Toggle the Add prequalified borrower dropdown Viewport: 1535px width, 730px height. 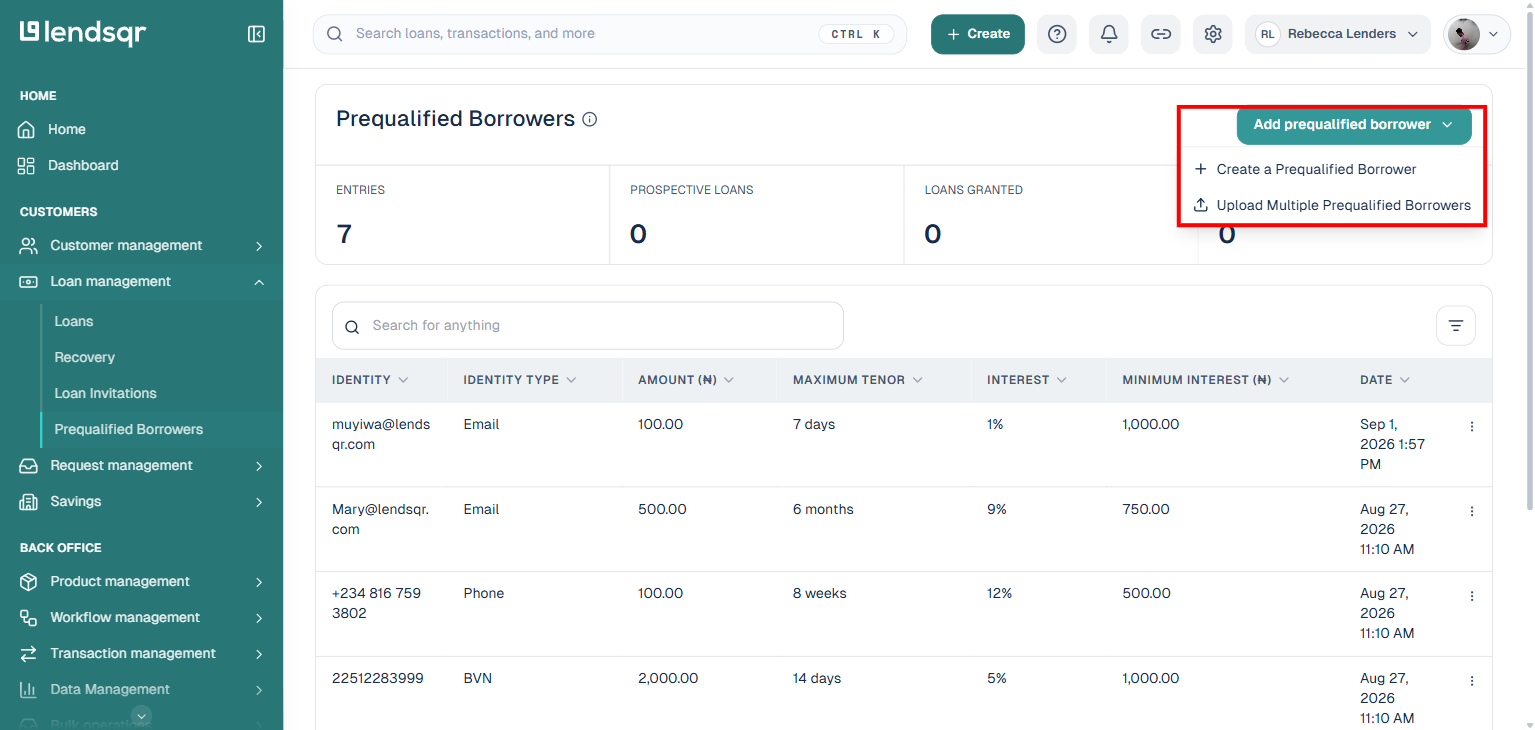click(x=1354, y=125)
